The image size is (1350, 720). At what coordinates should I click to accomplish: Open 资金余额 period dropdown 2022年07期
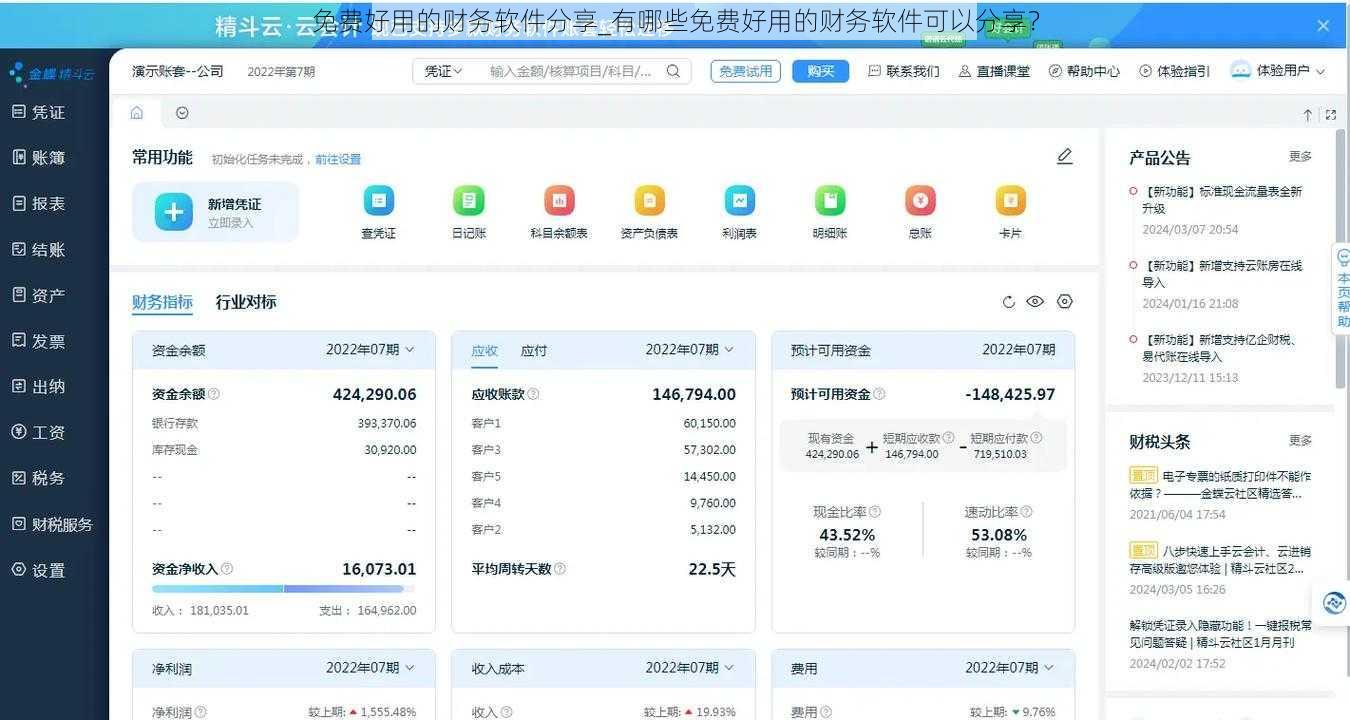click(370, 350)
